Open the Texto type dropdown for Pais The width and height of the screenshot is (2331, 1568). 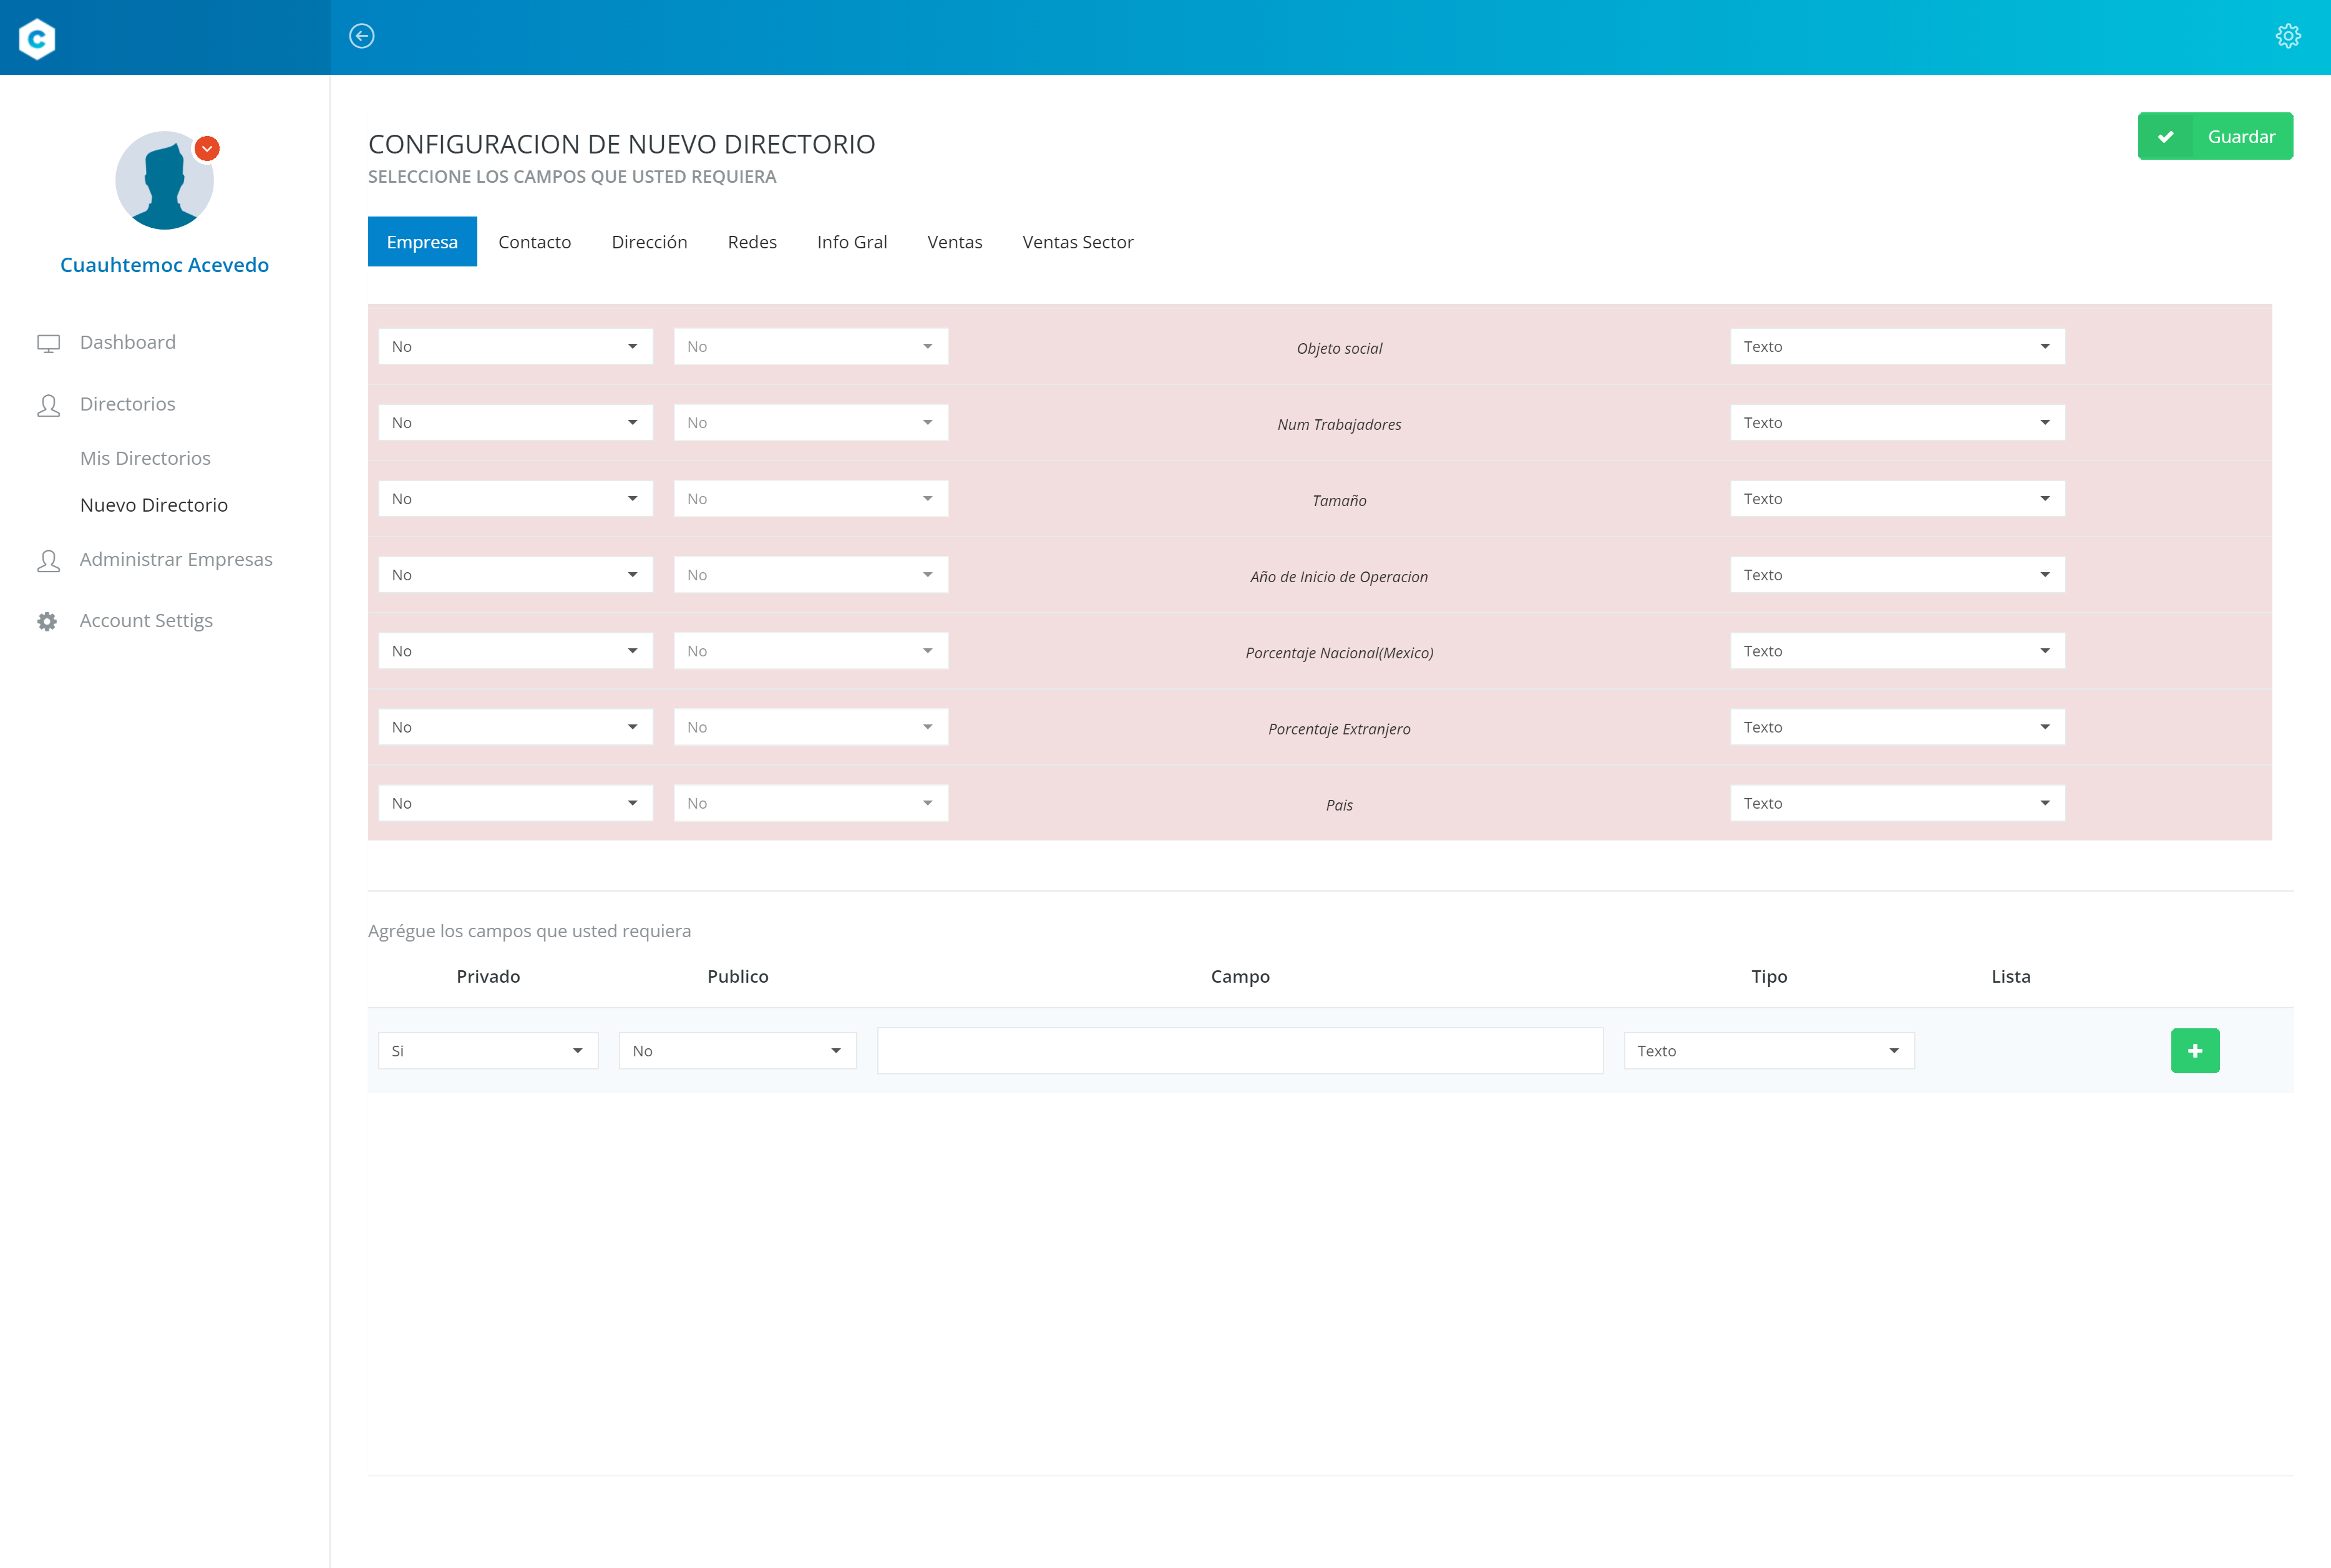1897,803
